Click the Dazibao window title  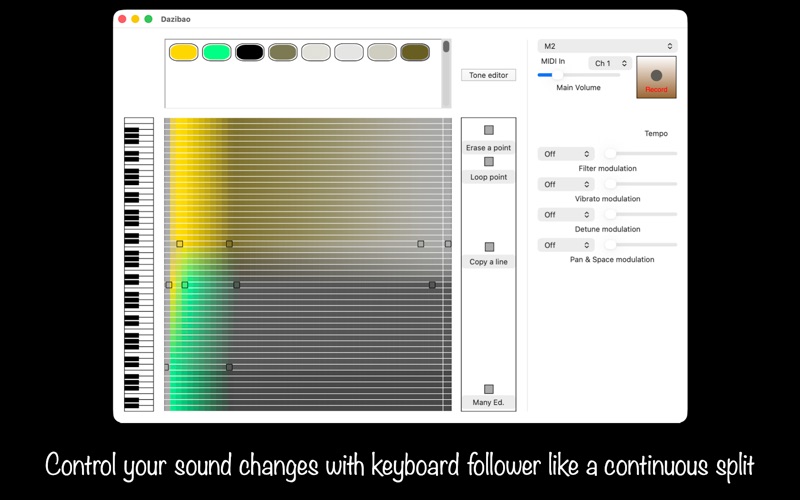point(176,19)
